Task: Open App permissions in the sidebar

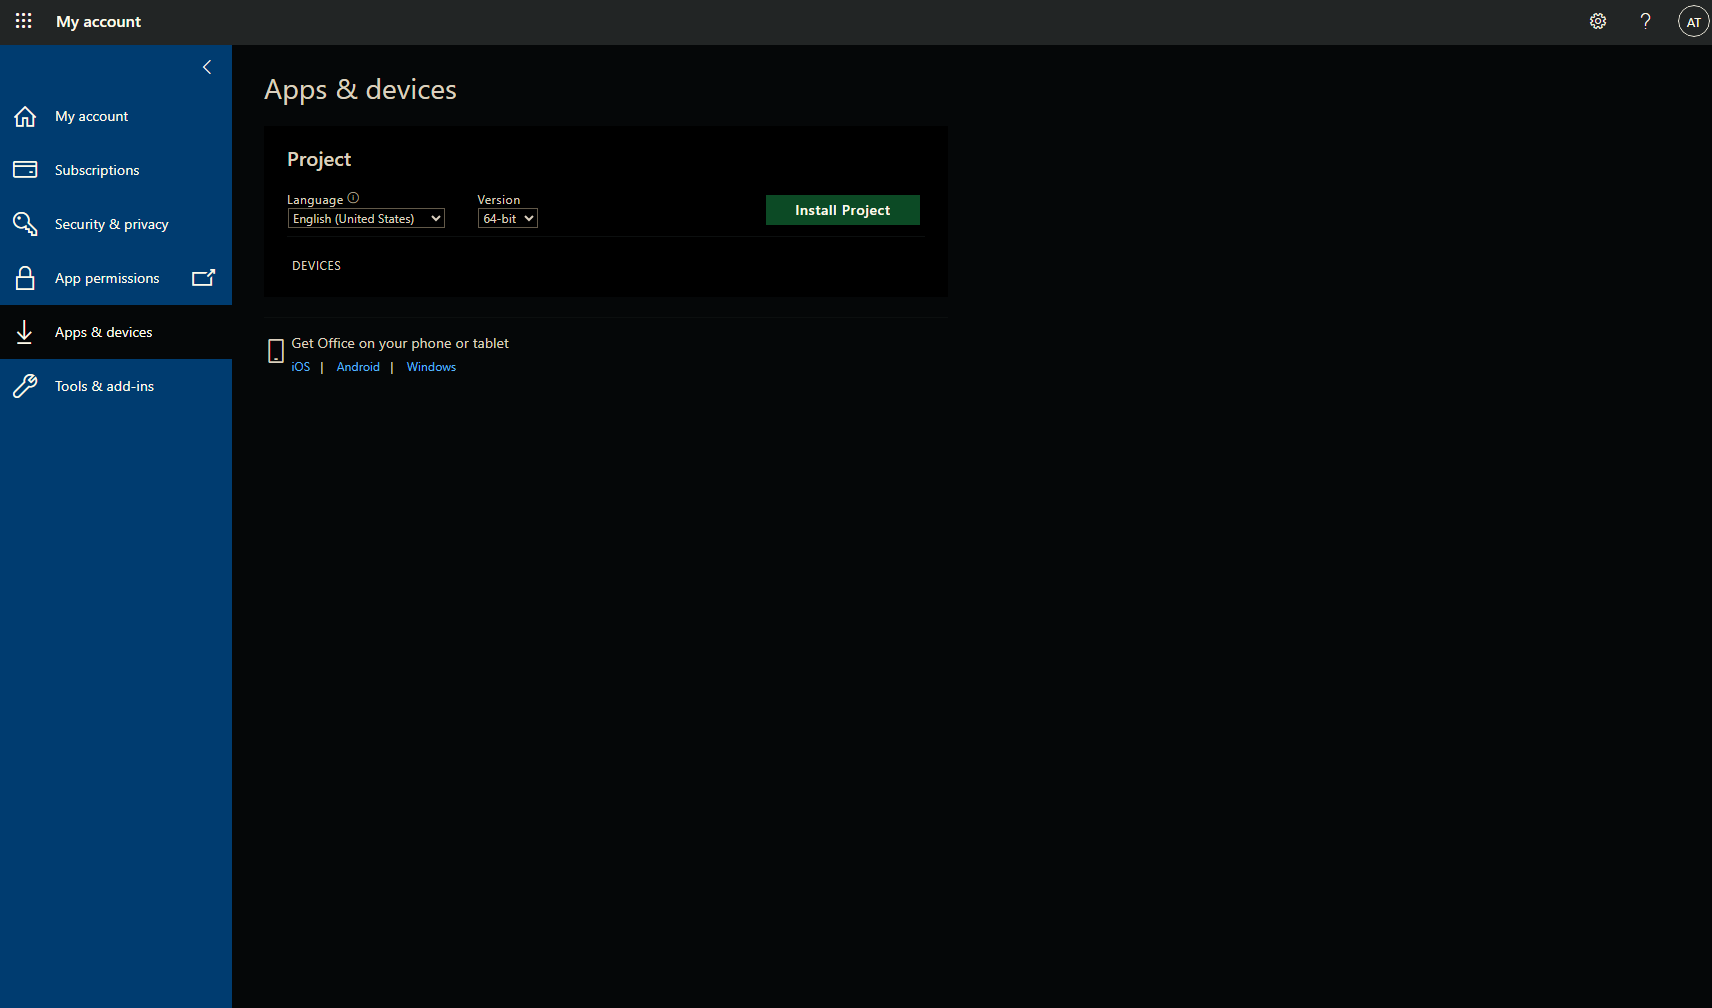Action: [116, 278]
